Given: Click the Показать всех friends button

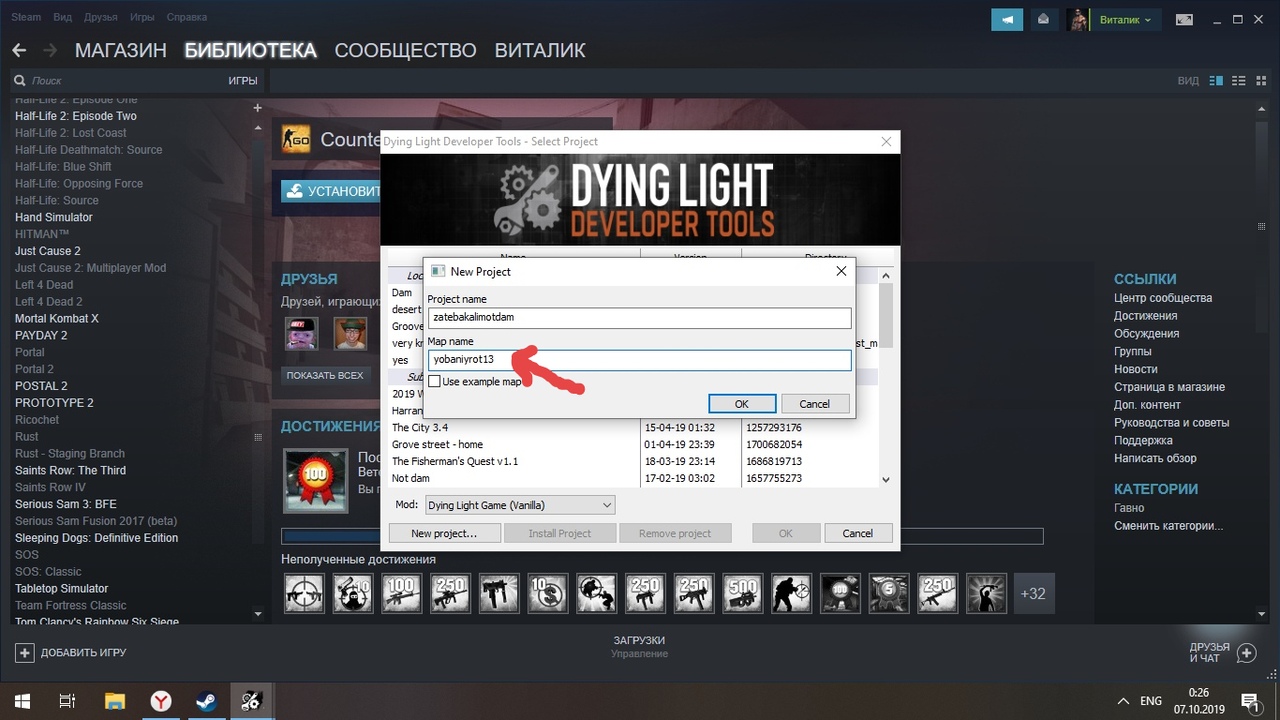Looking at the screenshot, I should coord(323,376).
